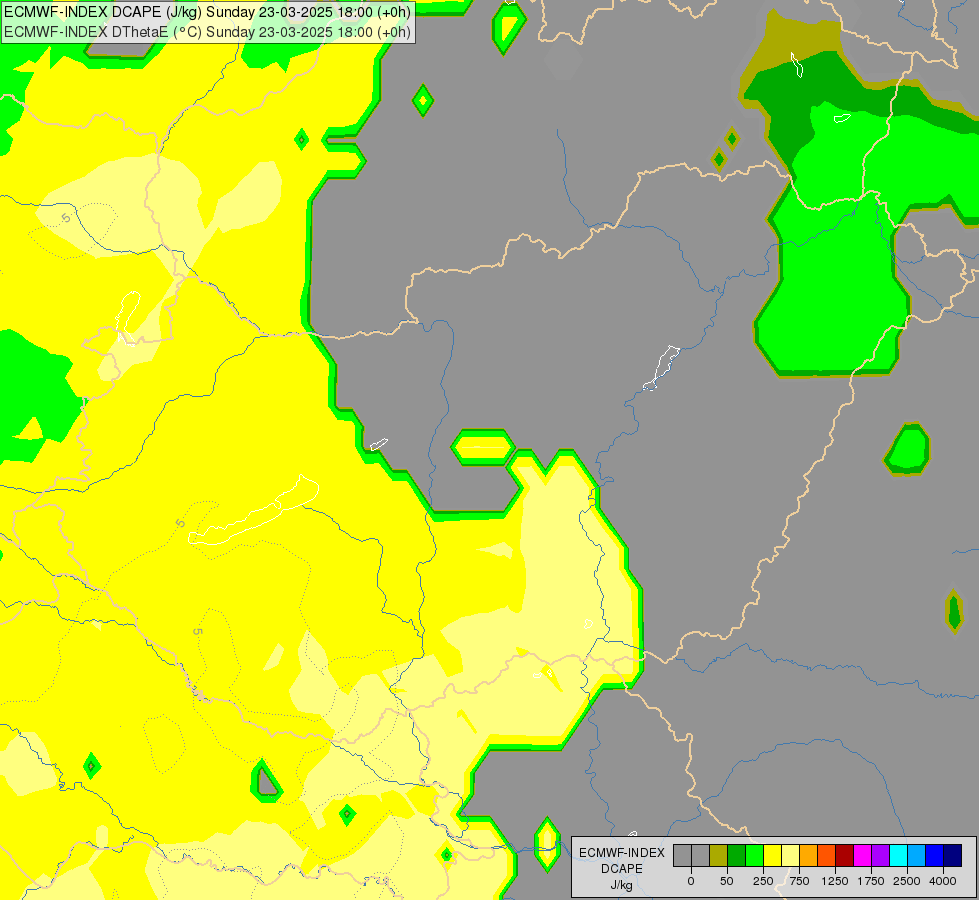This screenshot has height=900, width=979.
Task: Click the navy legend swatch
Action: coord(953,856)
